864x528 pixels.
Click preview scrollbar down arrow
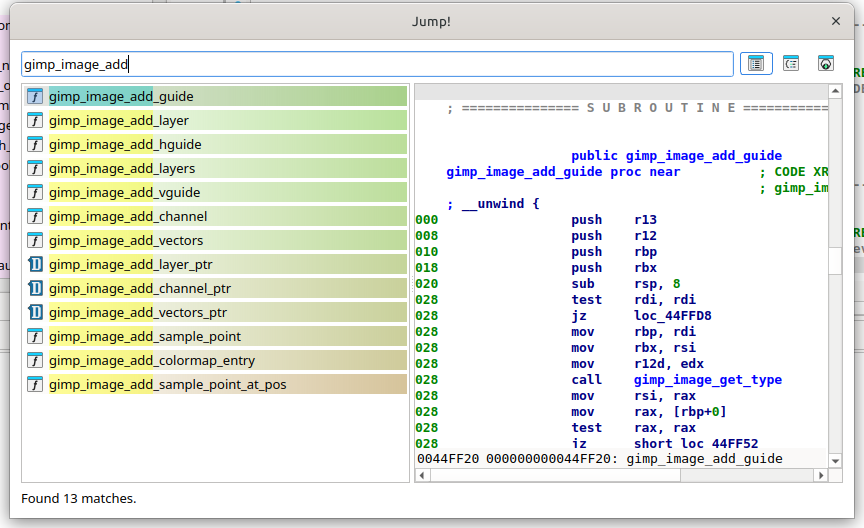[835, 461]
